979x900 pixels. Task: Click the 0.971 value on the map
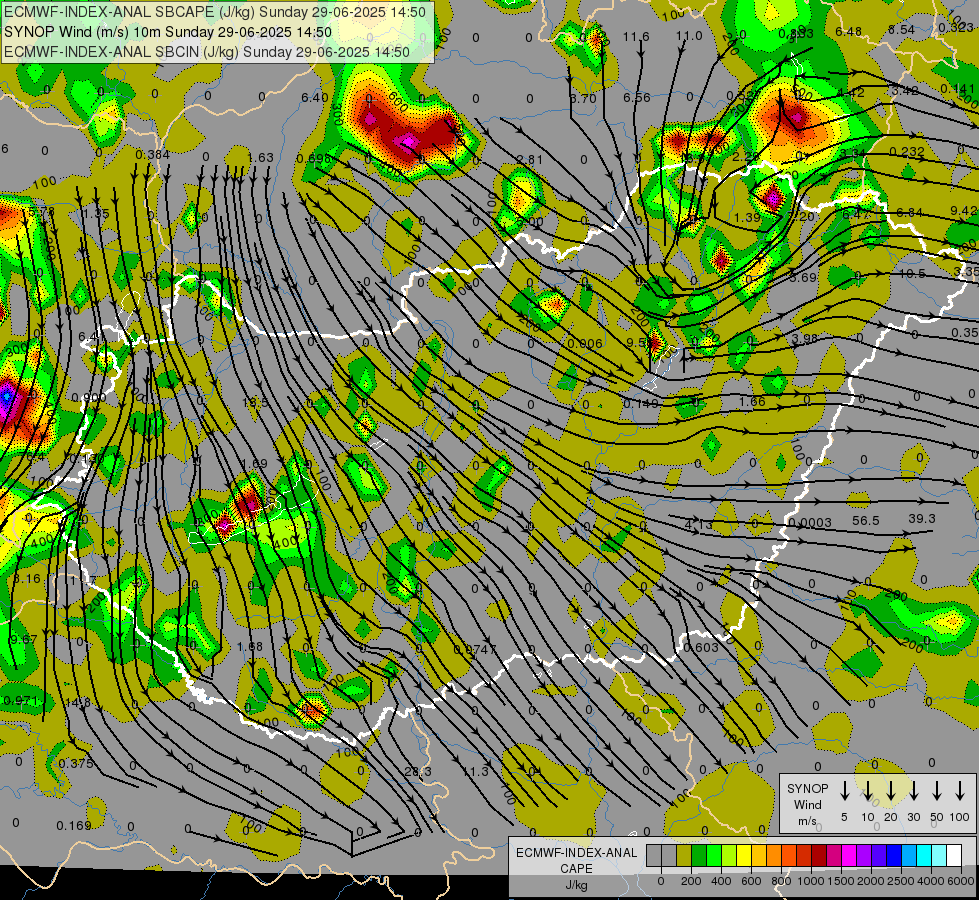(x=21, y=701)
